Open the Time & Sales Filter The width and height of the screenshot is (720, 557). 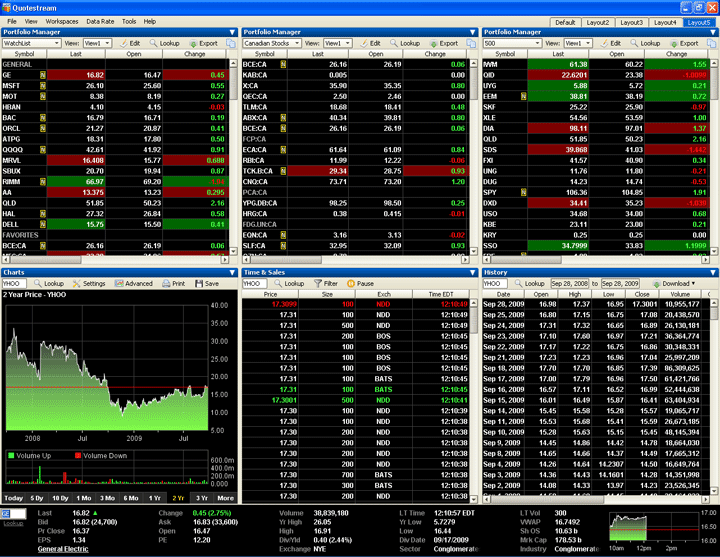click(325, 283)
